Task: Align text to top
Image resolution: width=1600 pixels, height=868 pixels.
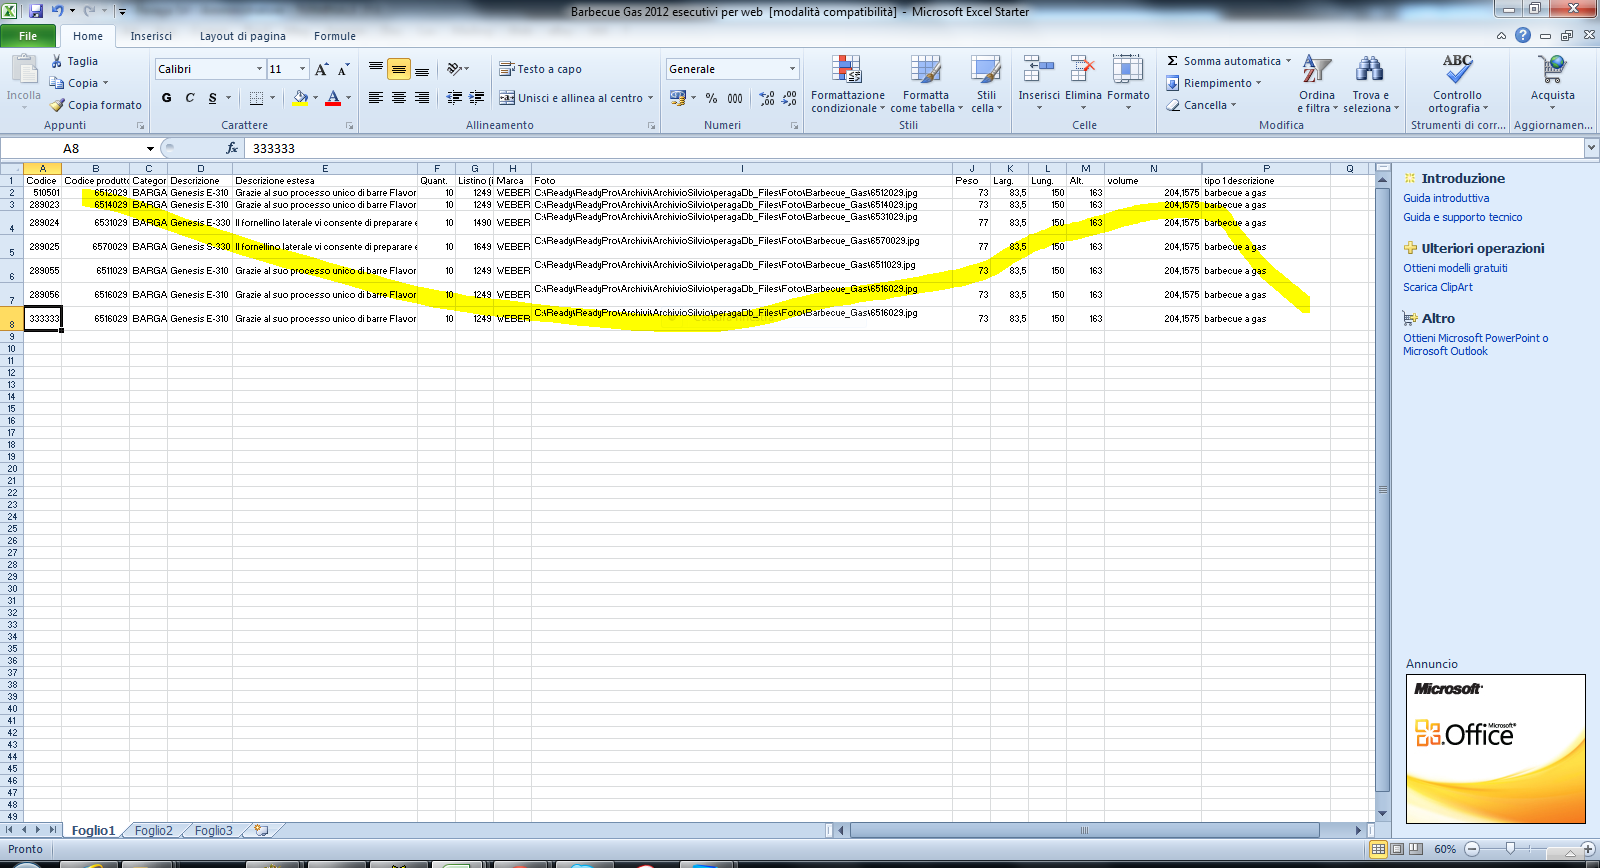Action: coord(376,69)
